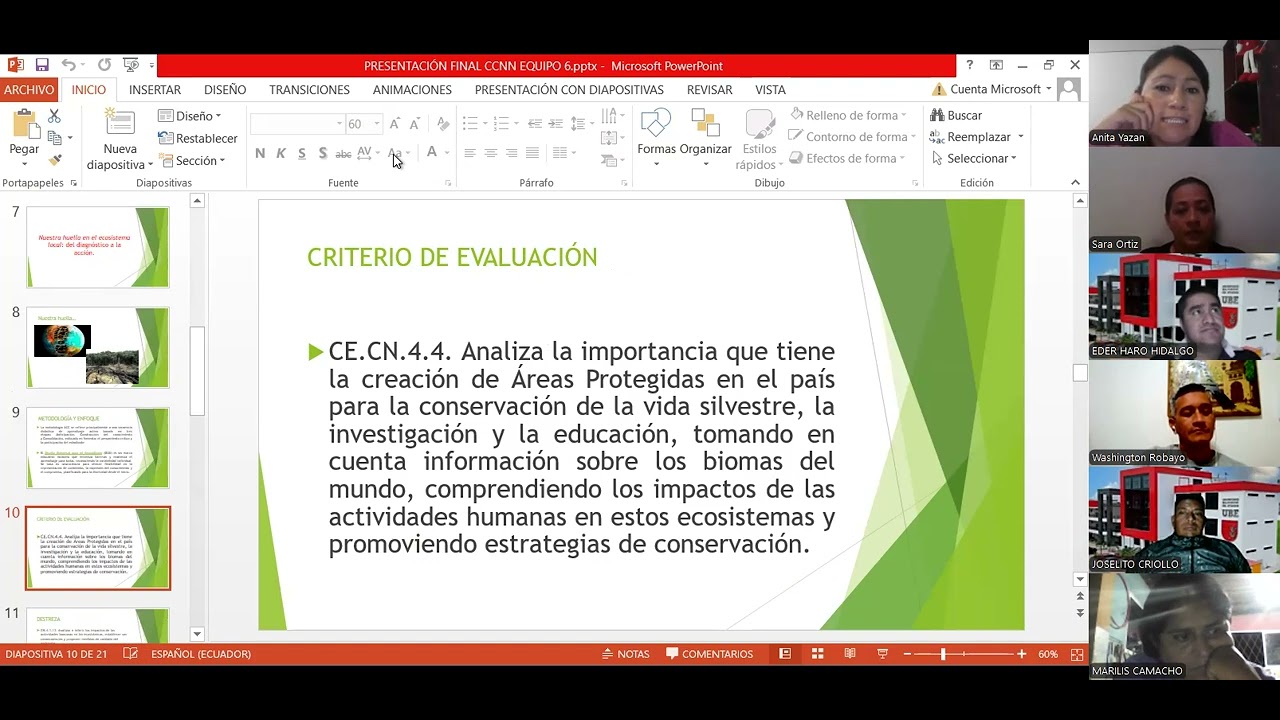Toggle Normal view in status bar
This screenshot has width=1280, height=720.
(785, 654)
